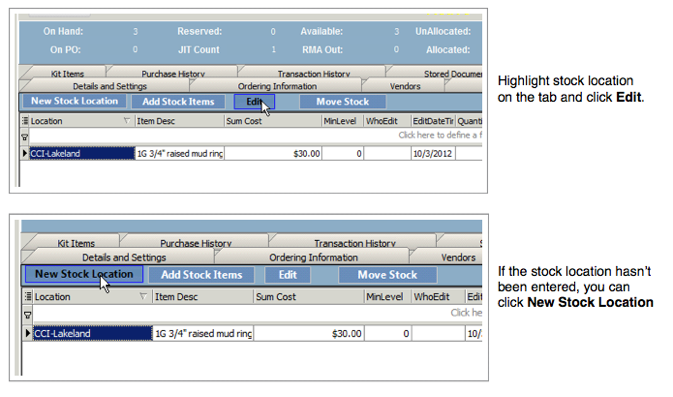Open the Details and Settings tab in the lower screenshot

[x=124, y=258]
